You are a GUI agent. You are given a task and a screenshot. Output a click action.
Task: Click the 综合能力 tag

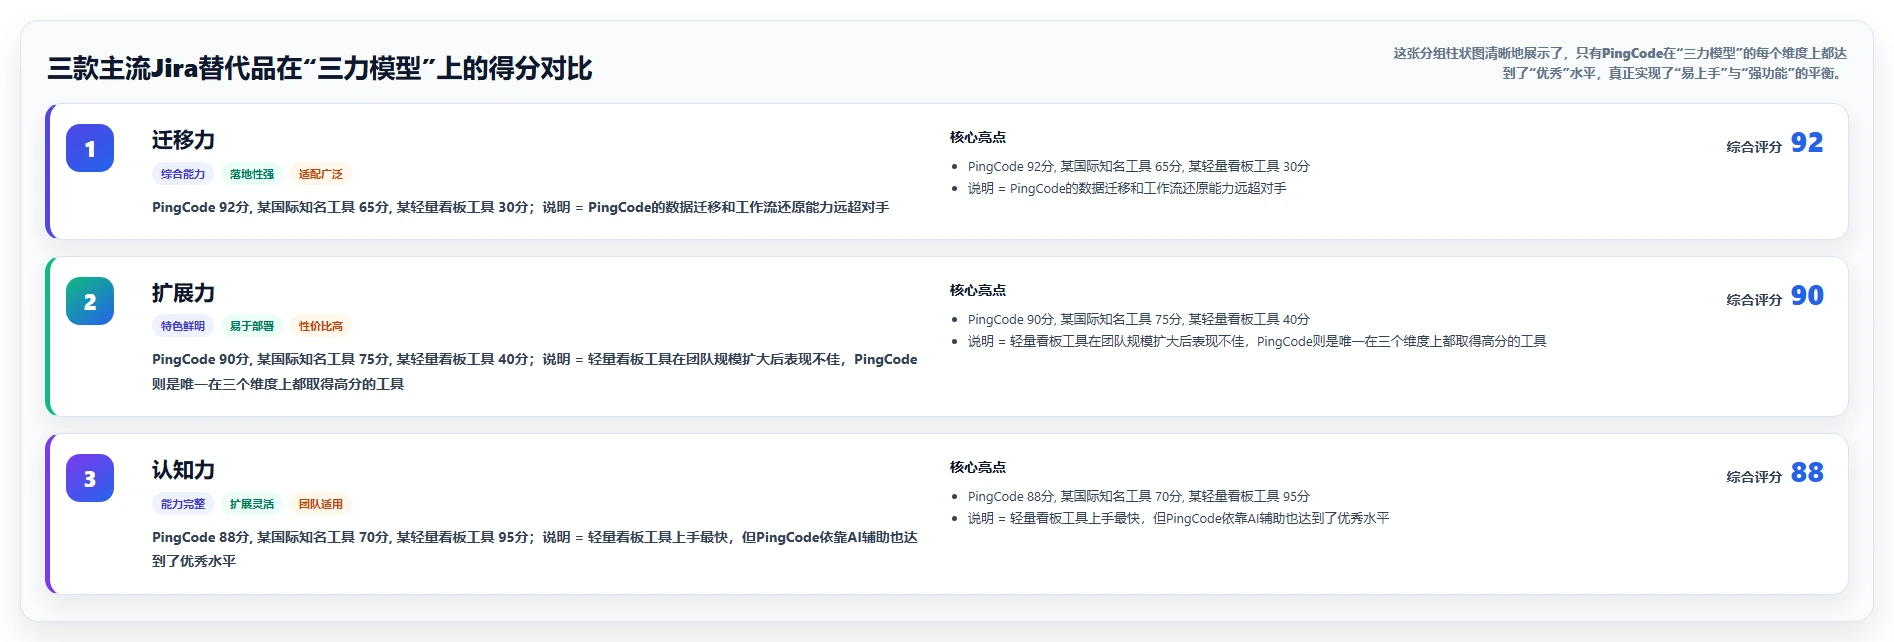point(183,174)
